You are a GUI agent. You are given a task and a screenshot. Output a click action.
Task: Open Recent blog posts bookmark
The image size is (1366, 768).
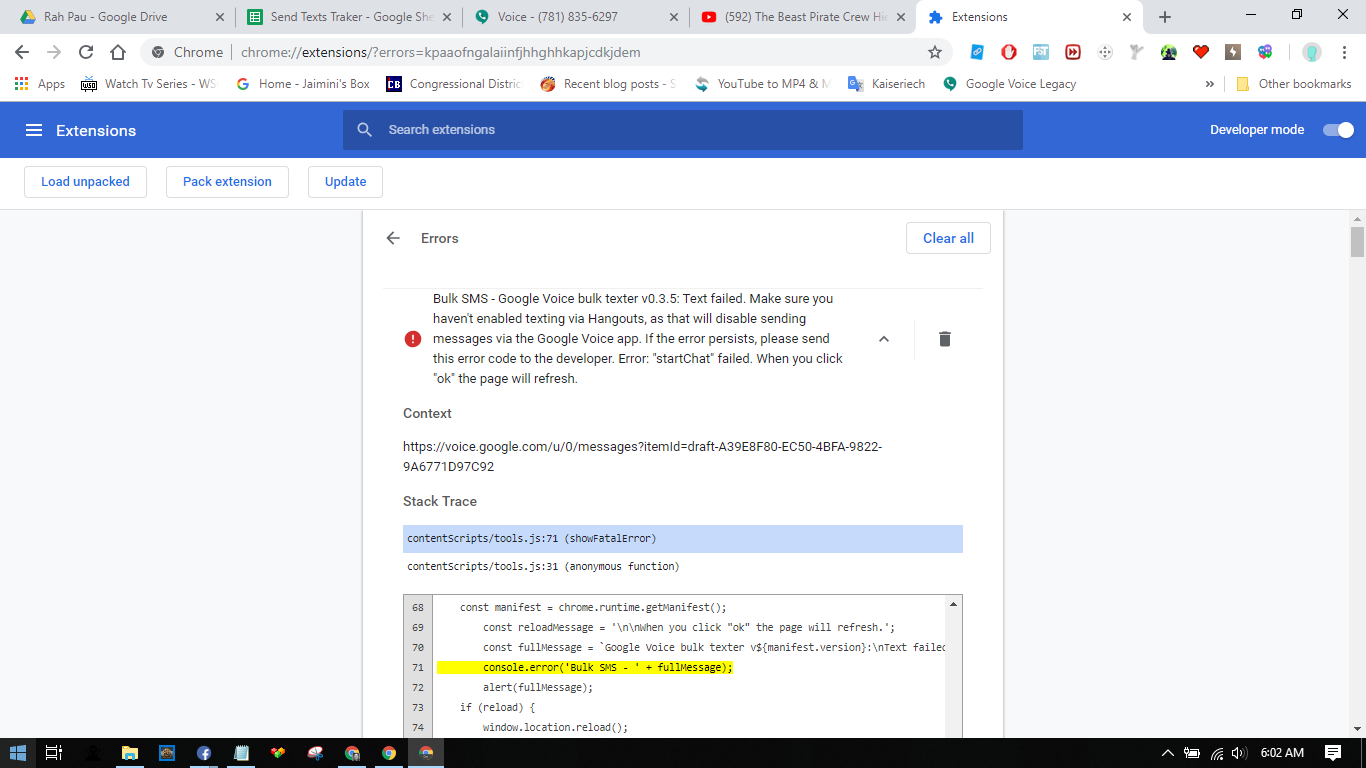click(x=608, y=84)
